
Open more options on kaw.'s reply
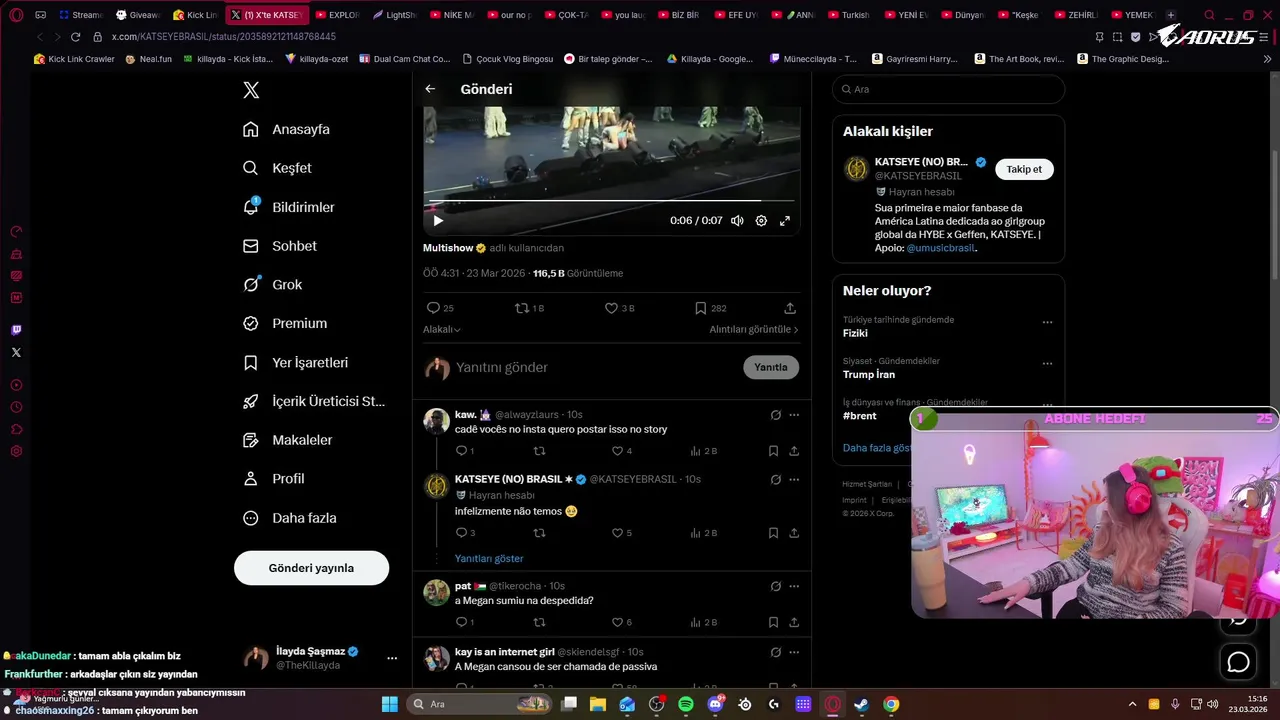[x=794, y=415]
